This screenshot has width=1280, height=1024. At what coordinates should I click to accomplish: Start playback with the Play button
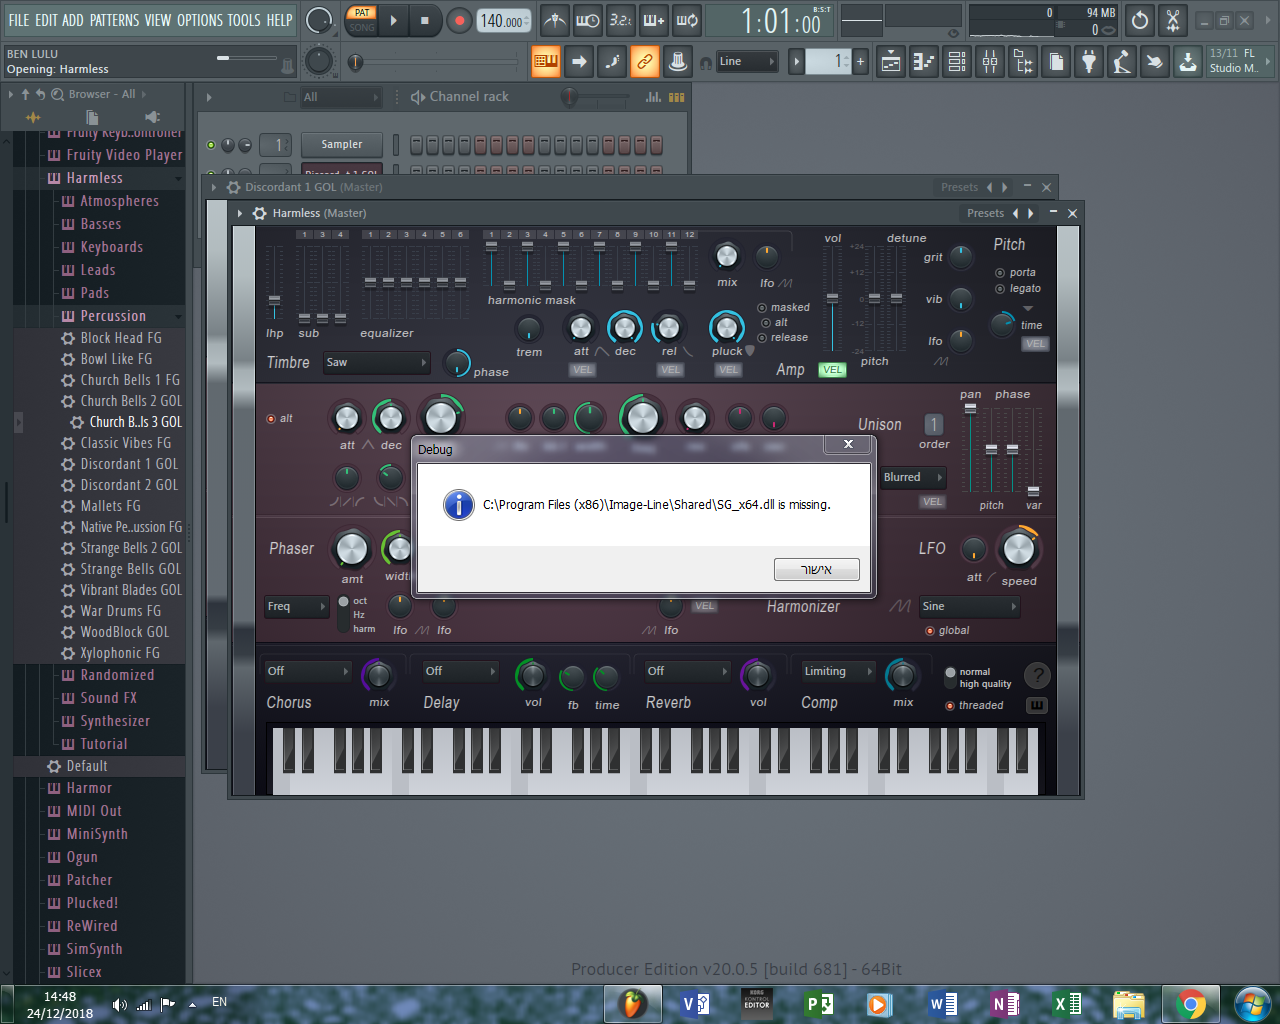pos(393,20)
